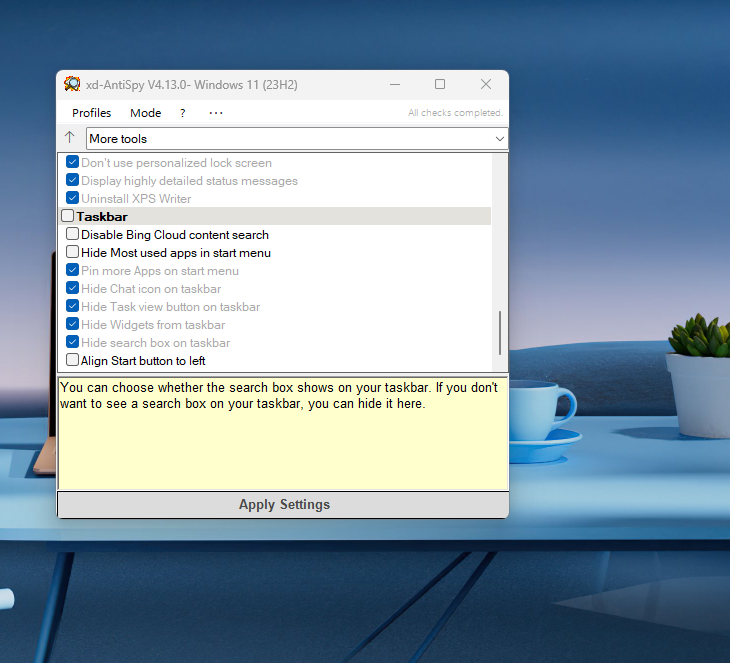Minimize the xd-AntiSpy window
Viewport: 730px width, 663px height.
tap(394, 85)
